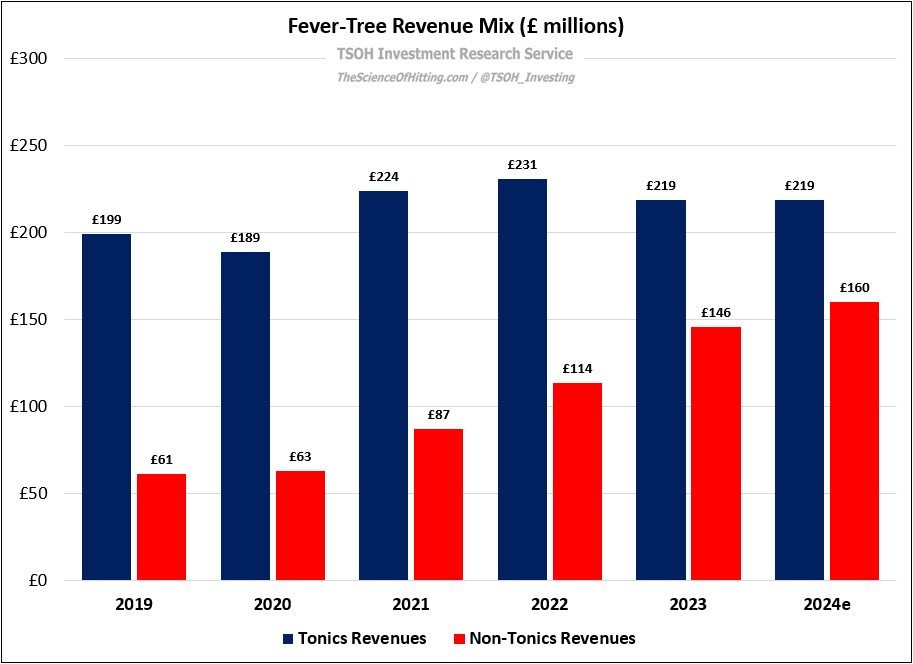Click the £50 y-axis label
The height and width of the screenshot is (664, 913).
point(33,494)
